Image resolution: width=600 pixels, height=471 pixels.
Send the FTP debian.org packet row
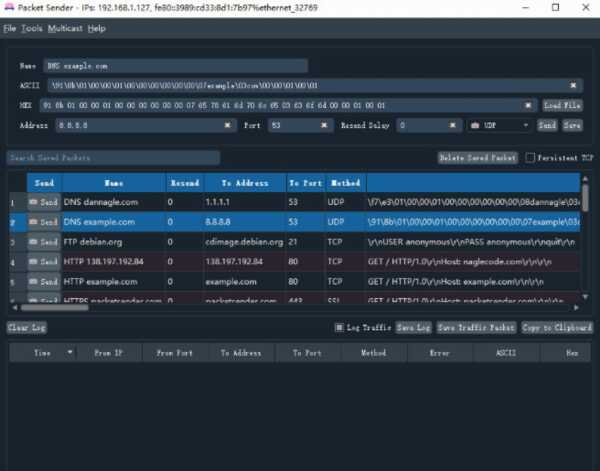point(43,242)
